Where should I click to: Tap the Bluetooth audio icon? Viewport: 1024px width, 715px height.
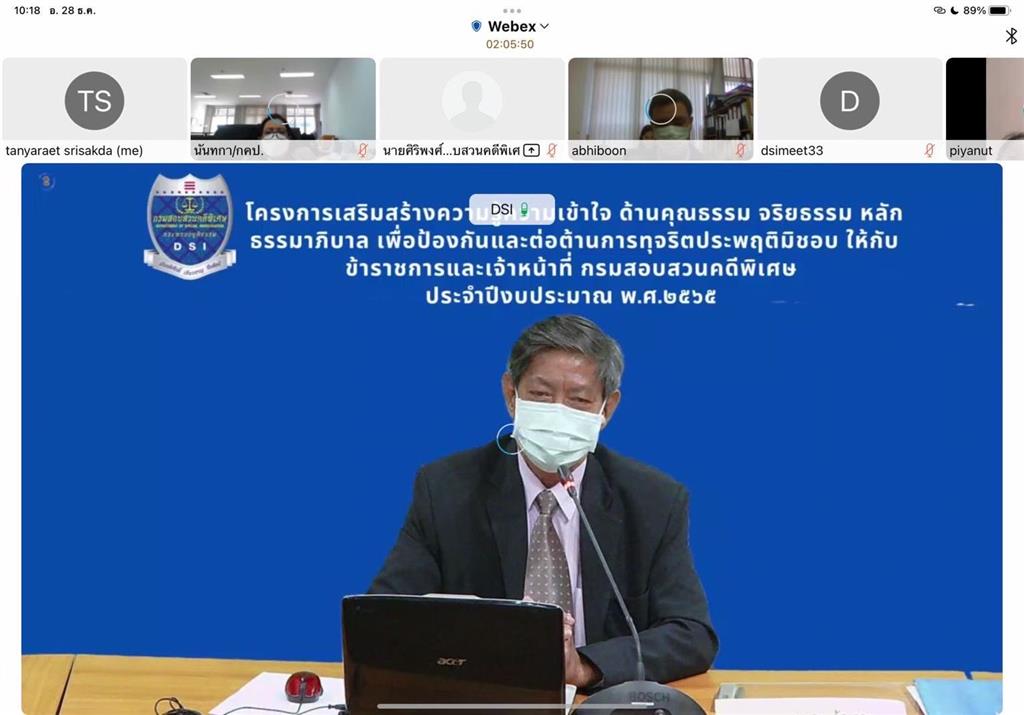click(1011, 36)
